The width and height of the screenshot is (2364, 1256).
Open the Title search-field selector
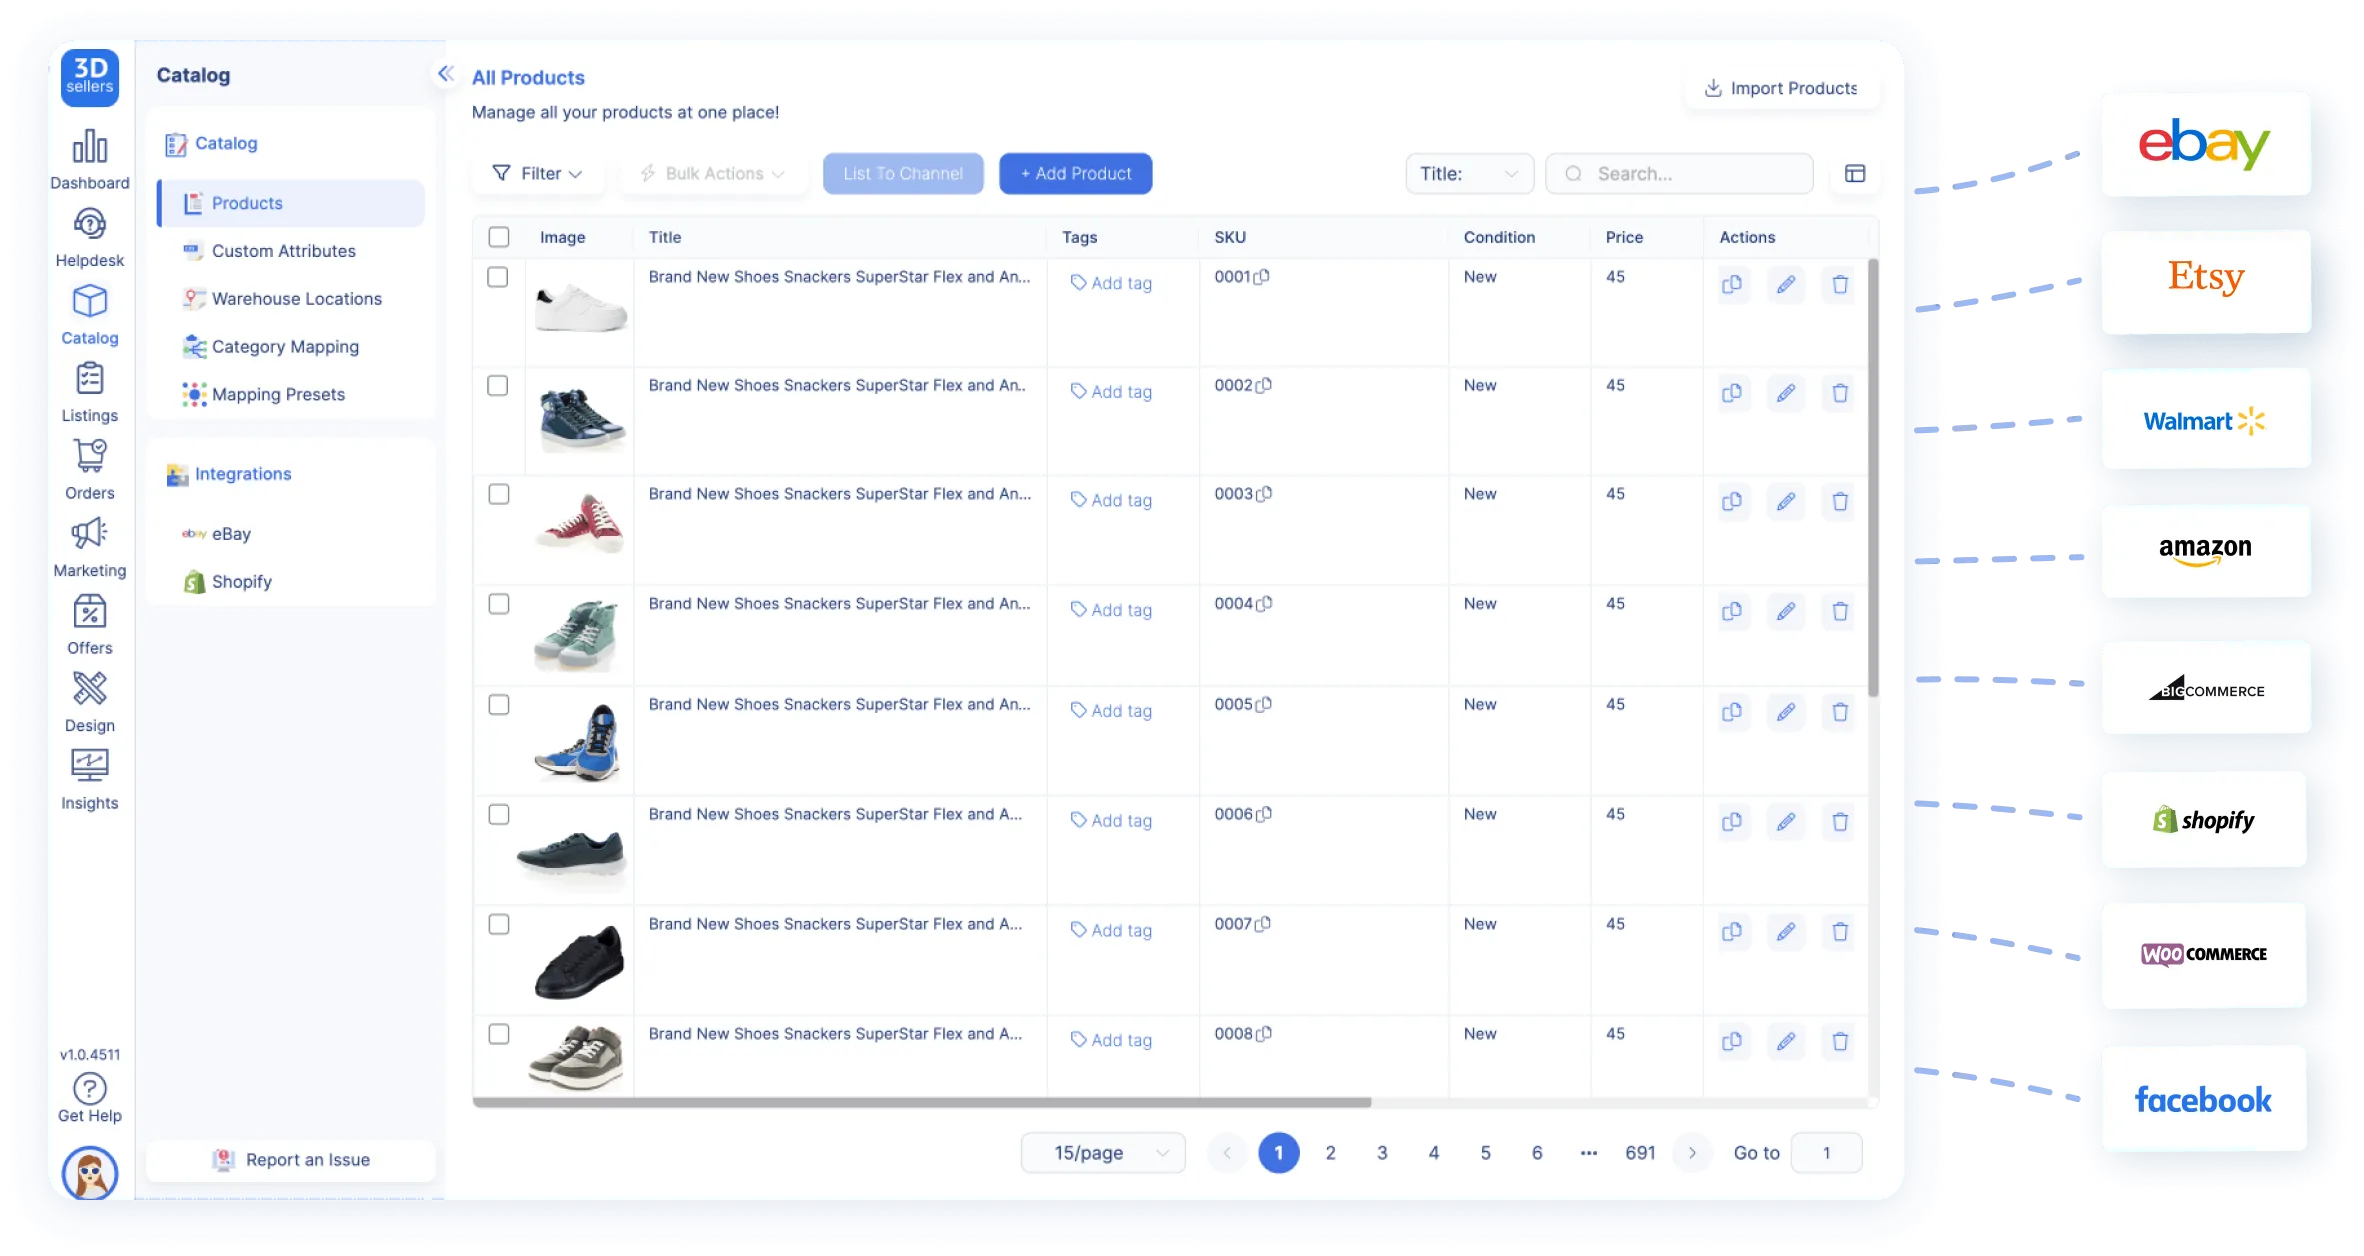1469,174
